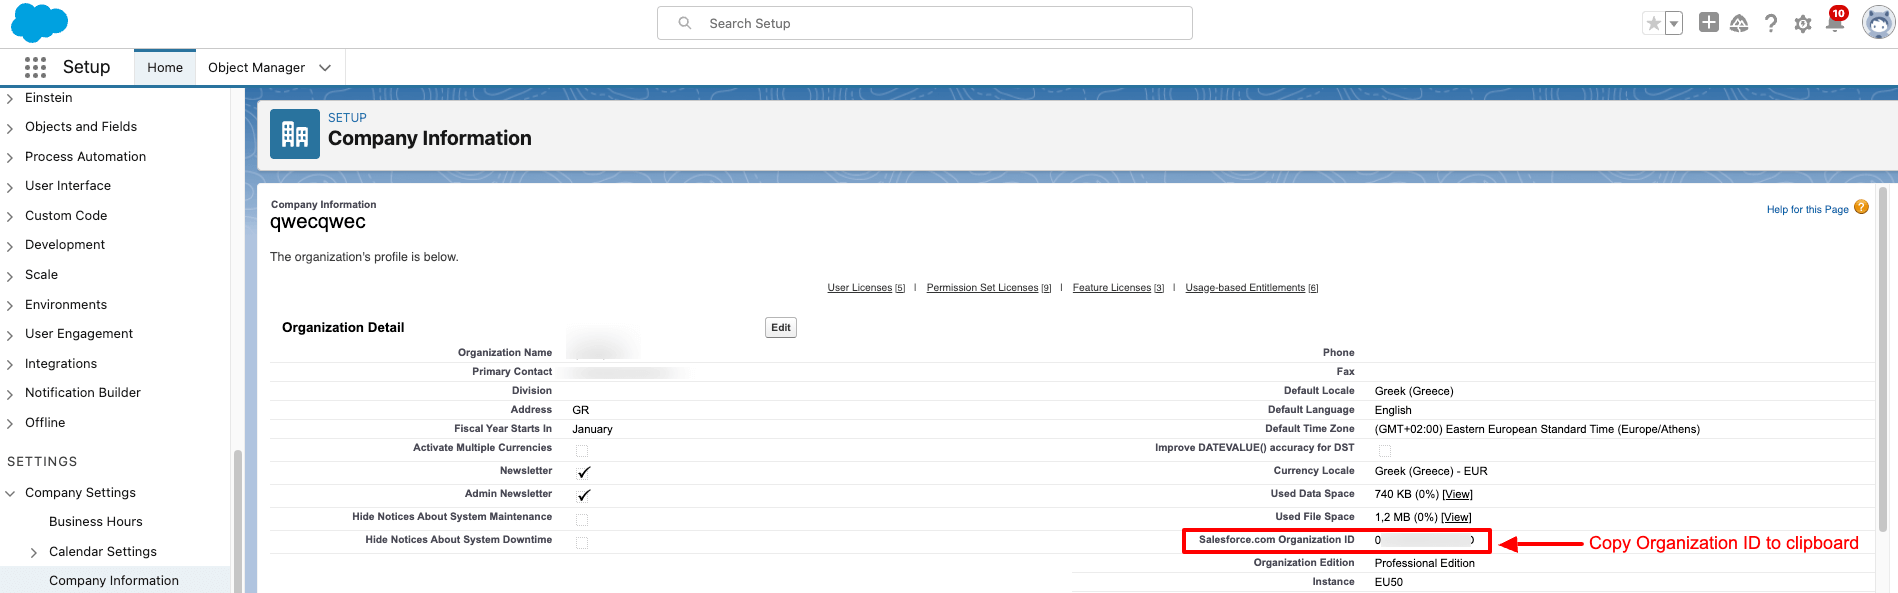Image resolution: width=1898 pixels, height=593 pixels.
Task: Select Company Information in sidebar
Action: tap(114, 580)
